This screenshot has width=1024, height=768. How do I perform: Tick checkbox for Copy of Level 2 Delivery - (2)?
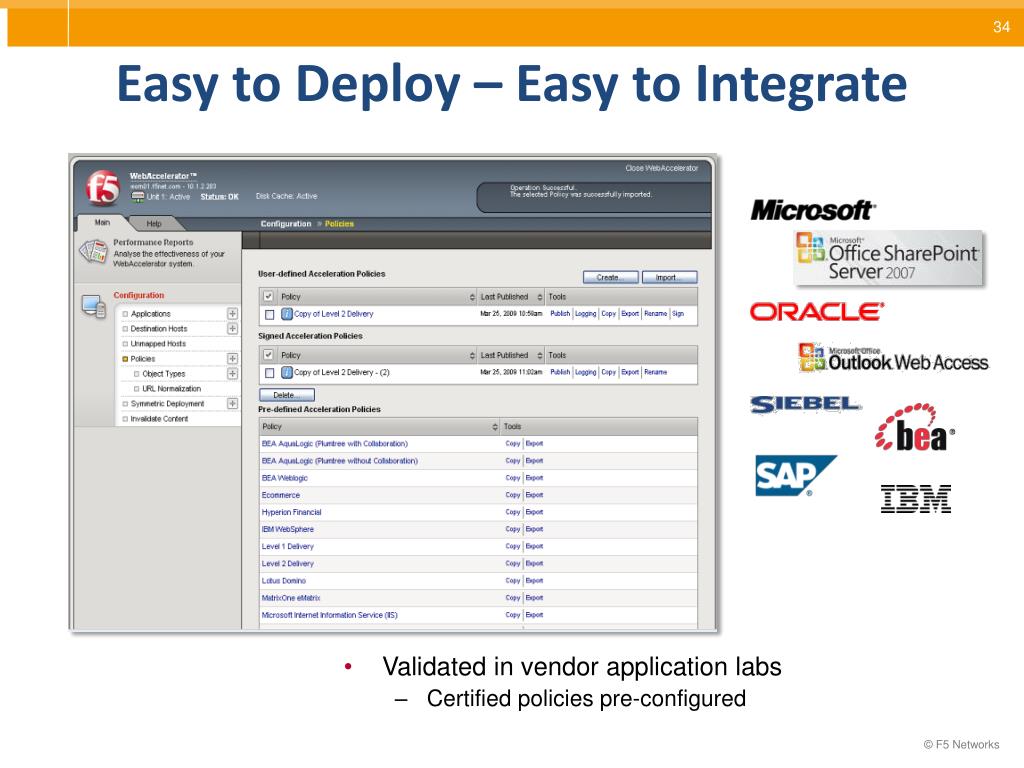(x=269, y=373)
